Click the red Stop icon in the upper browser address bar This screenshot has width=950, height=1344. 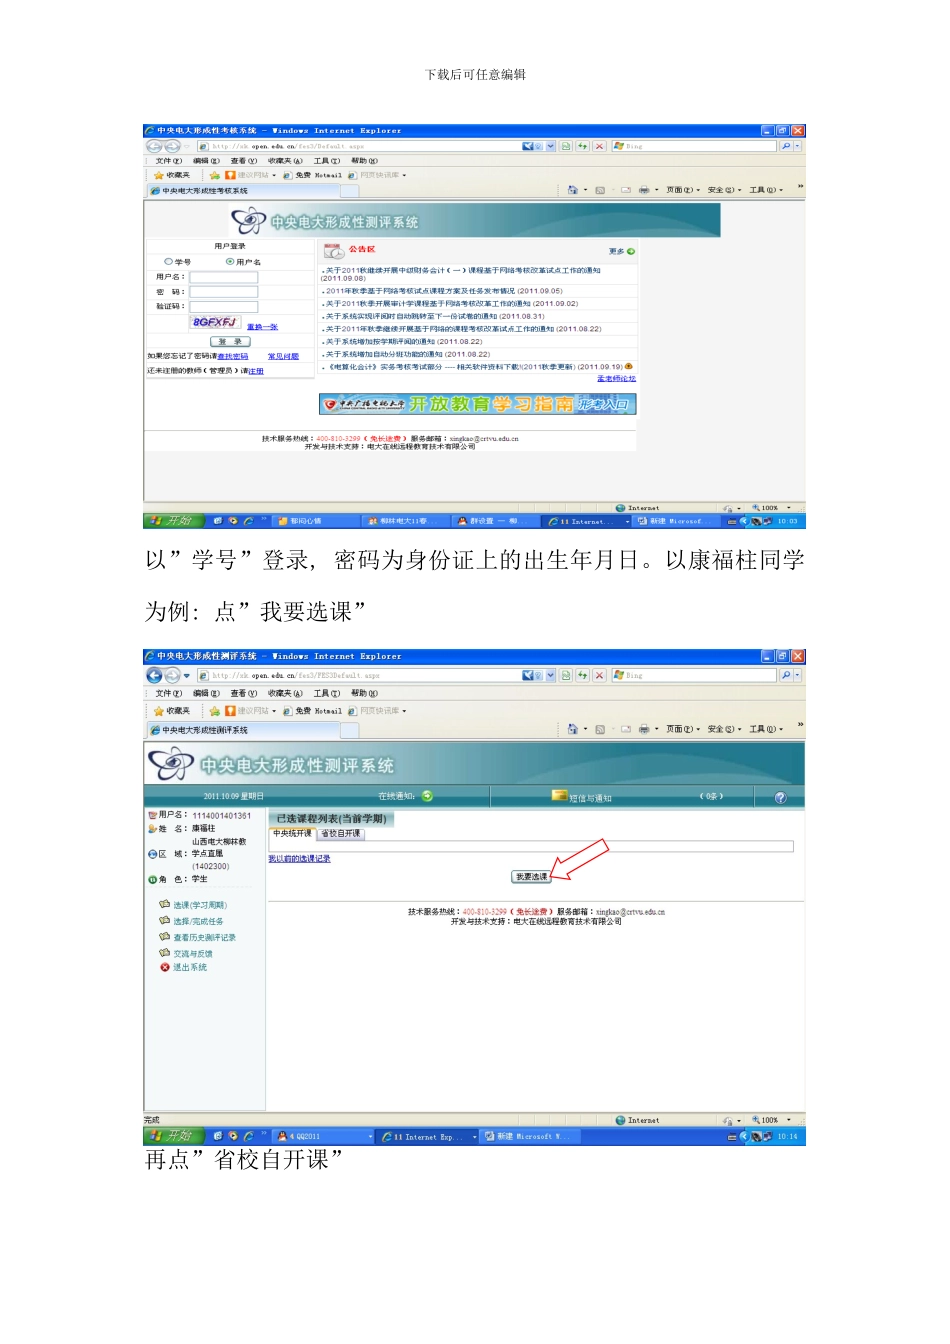click(x=599, y=146)
